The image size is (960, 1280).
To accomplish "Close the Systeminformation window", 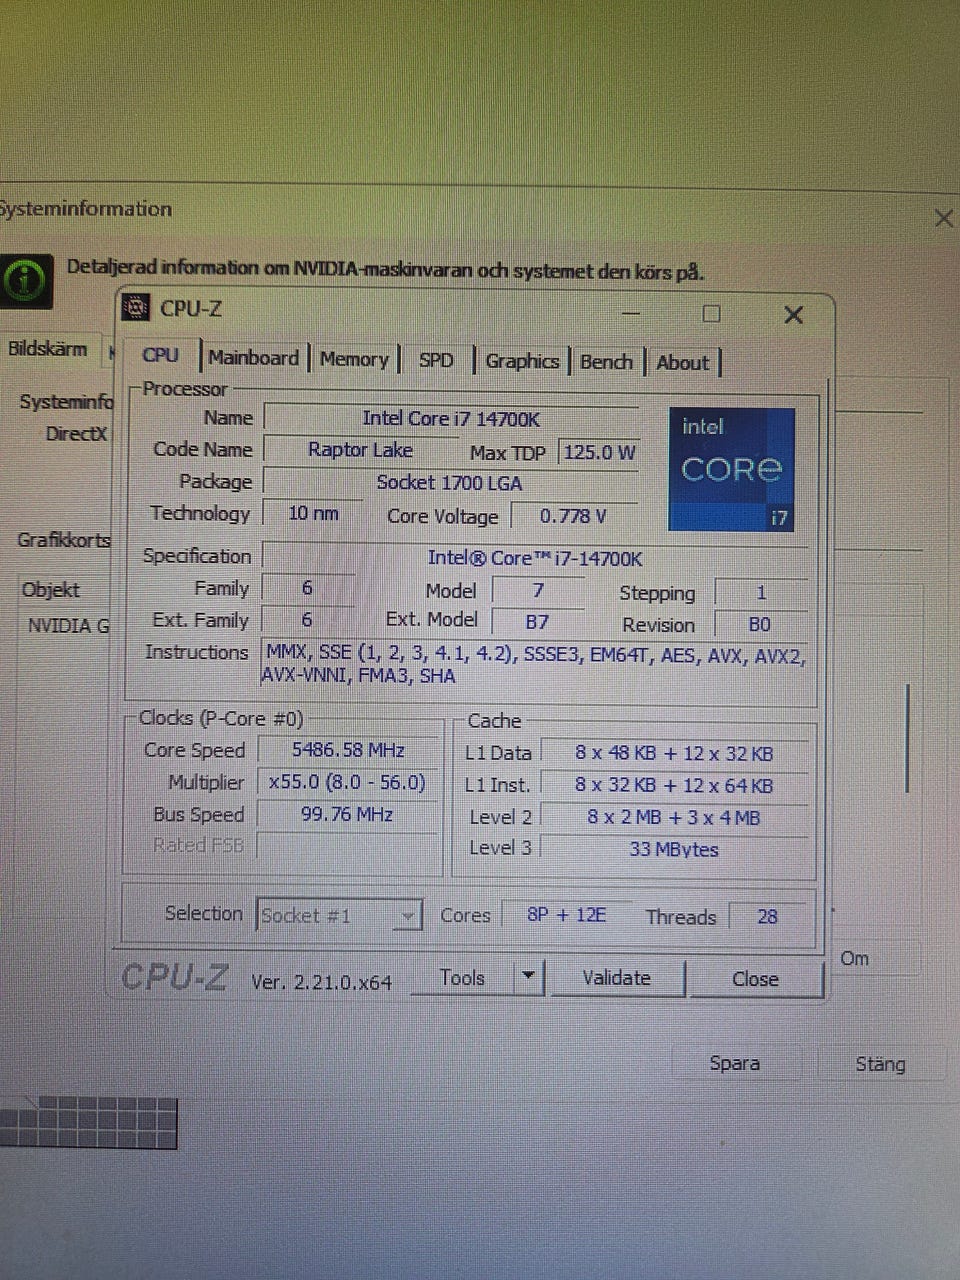I will coord(943,218).
